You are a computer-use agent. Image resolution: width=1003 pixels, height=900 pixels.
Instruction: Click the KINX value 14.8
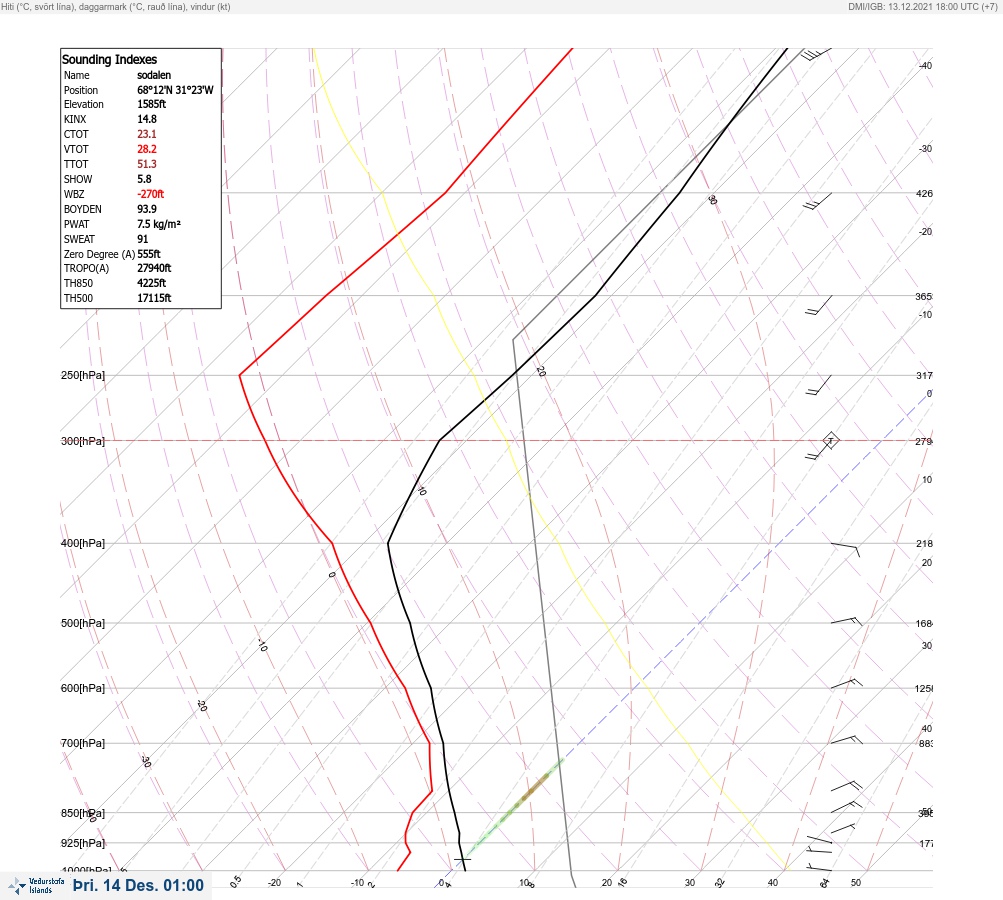(147, 119)
